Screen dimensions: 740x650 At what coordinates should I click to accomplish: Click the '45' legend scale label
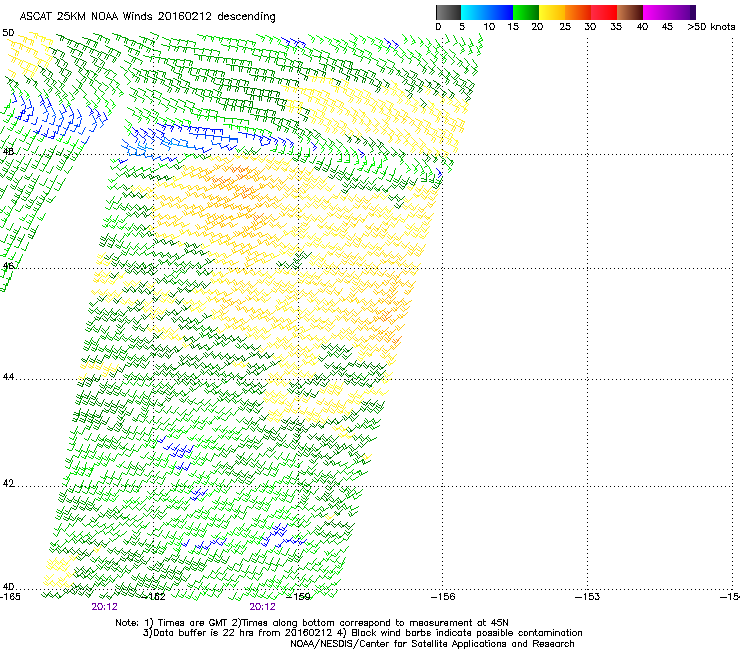[667, 26]
